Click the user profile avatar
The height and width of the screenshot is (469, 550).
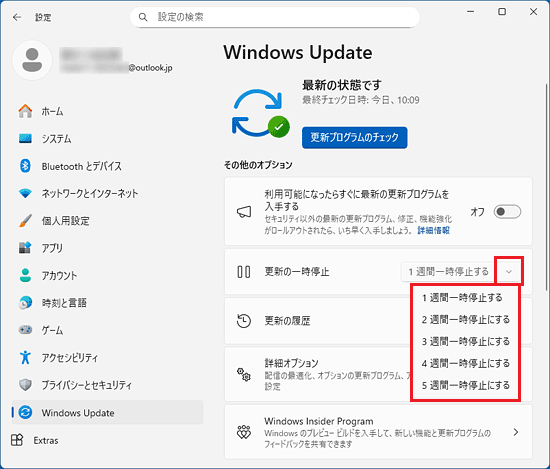click(x=32, y=60)
